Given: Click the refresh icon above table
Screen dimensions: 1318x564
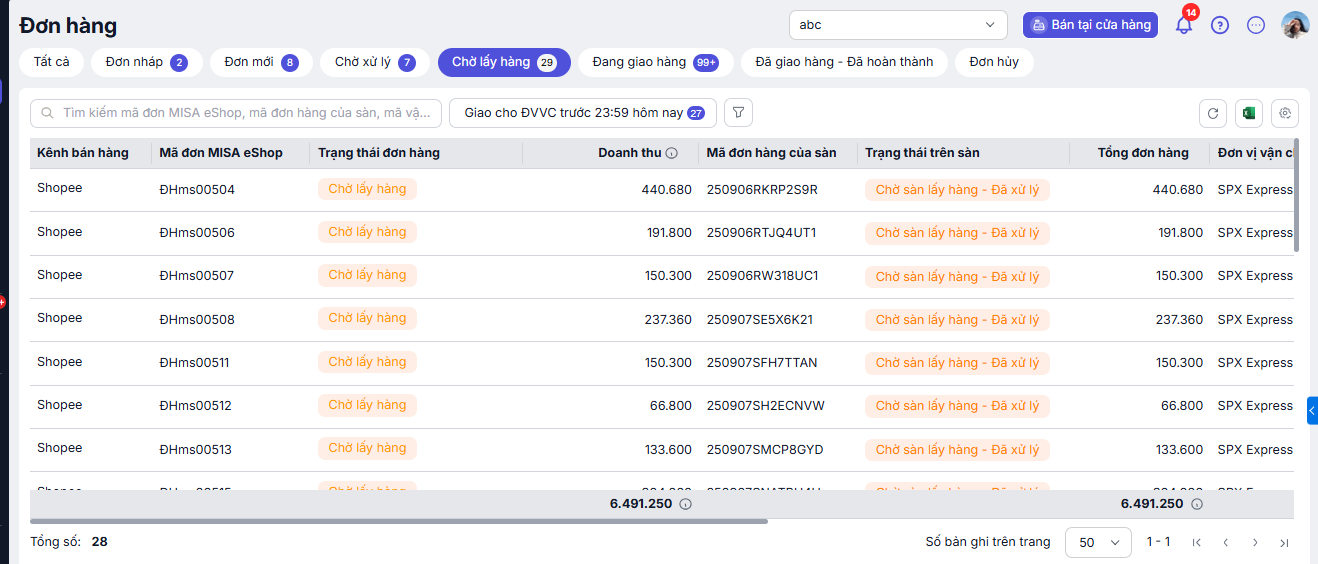Looking at the screenshot, I should pos(1213,113).
